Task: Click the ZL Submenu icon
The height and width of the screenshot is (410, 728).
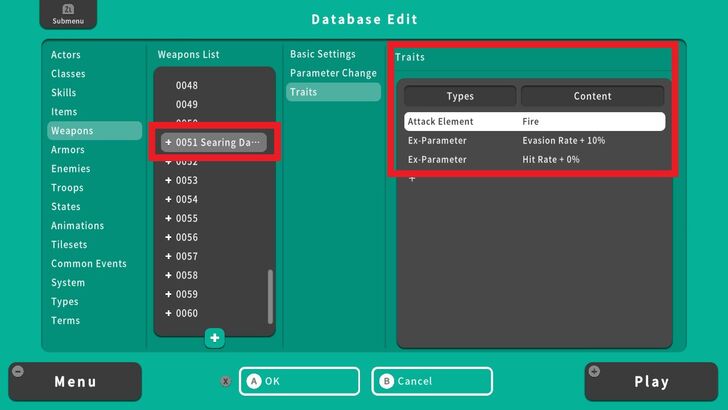Action: click(x=61, y=14)
